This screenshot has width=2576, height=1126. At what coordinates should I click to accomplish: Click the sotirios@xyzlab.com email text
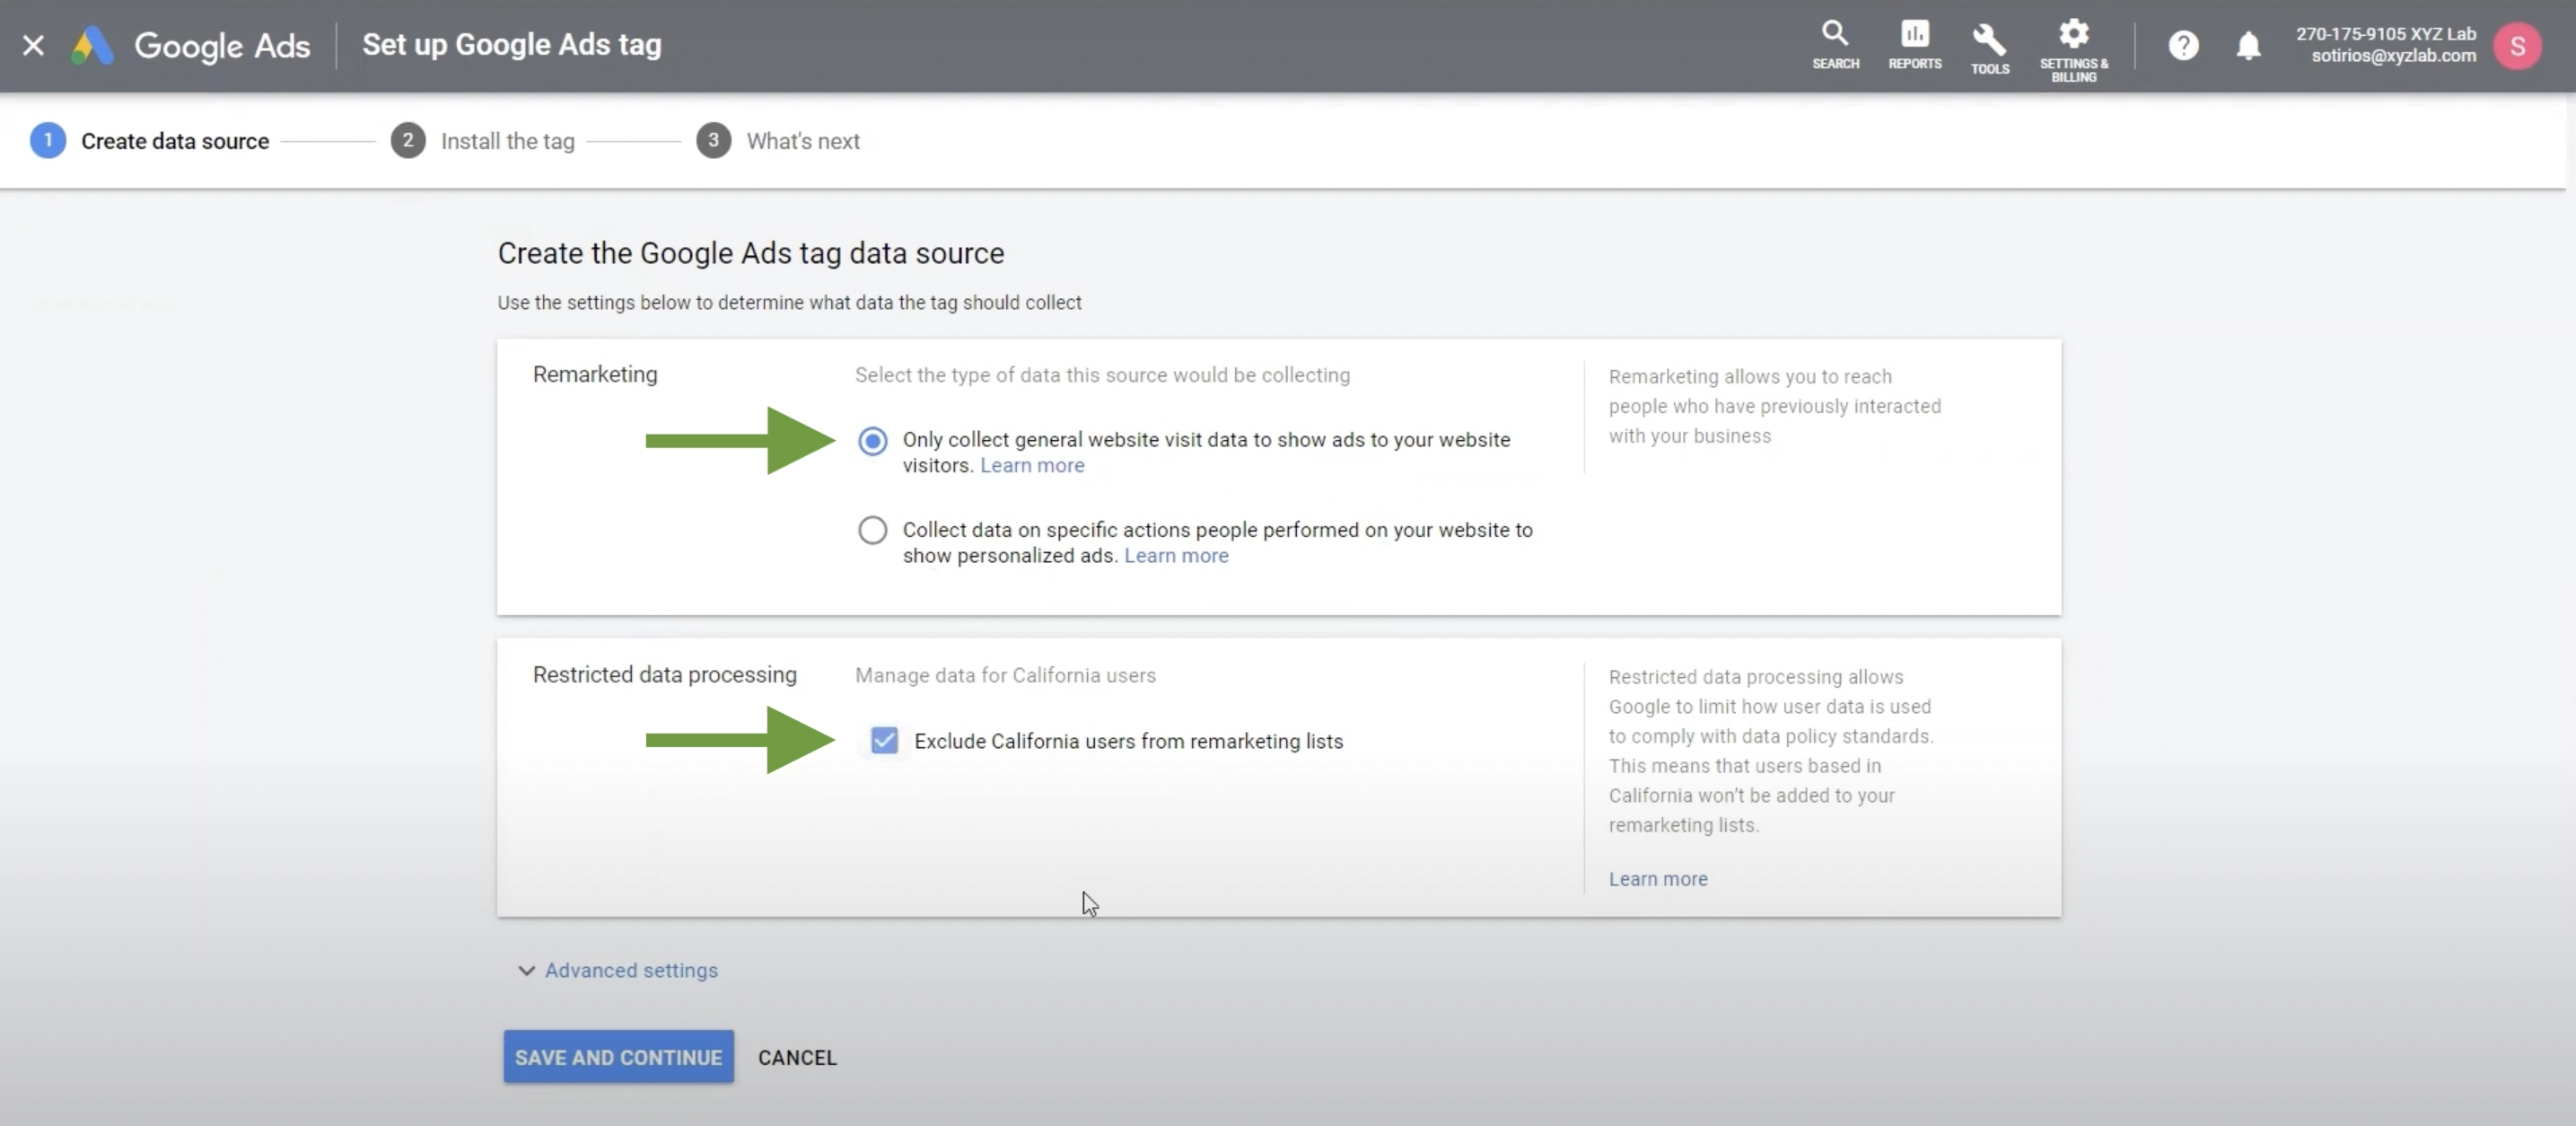[x=2393, y=56]
